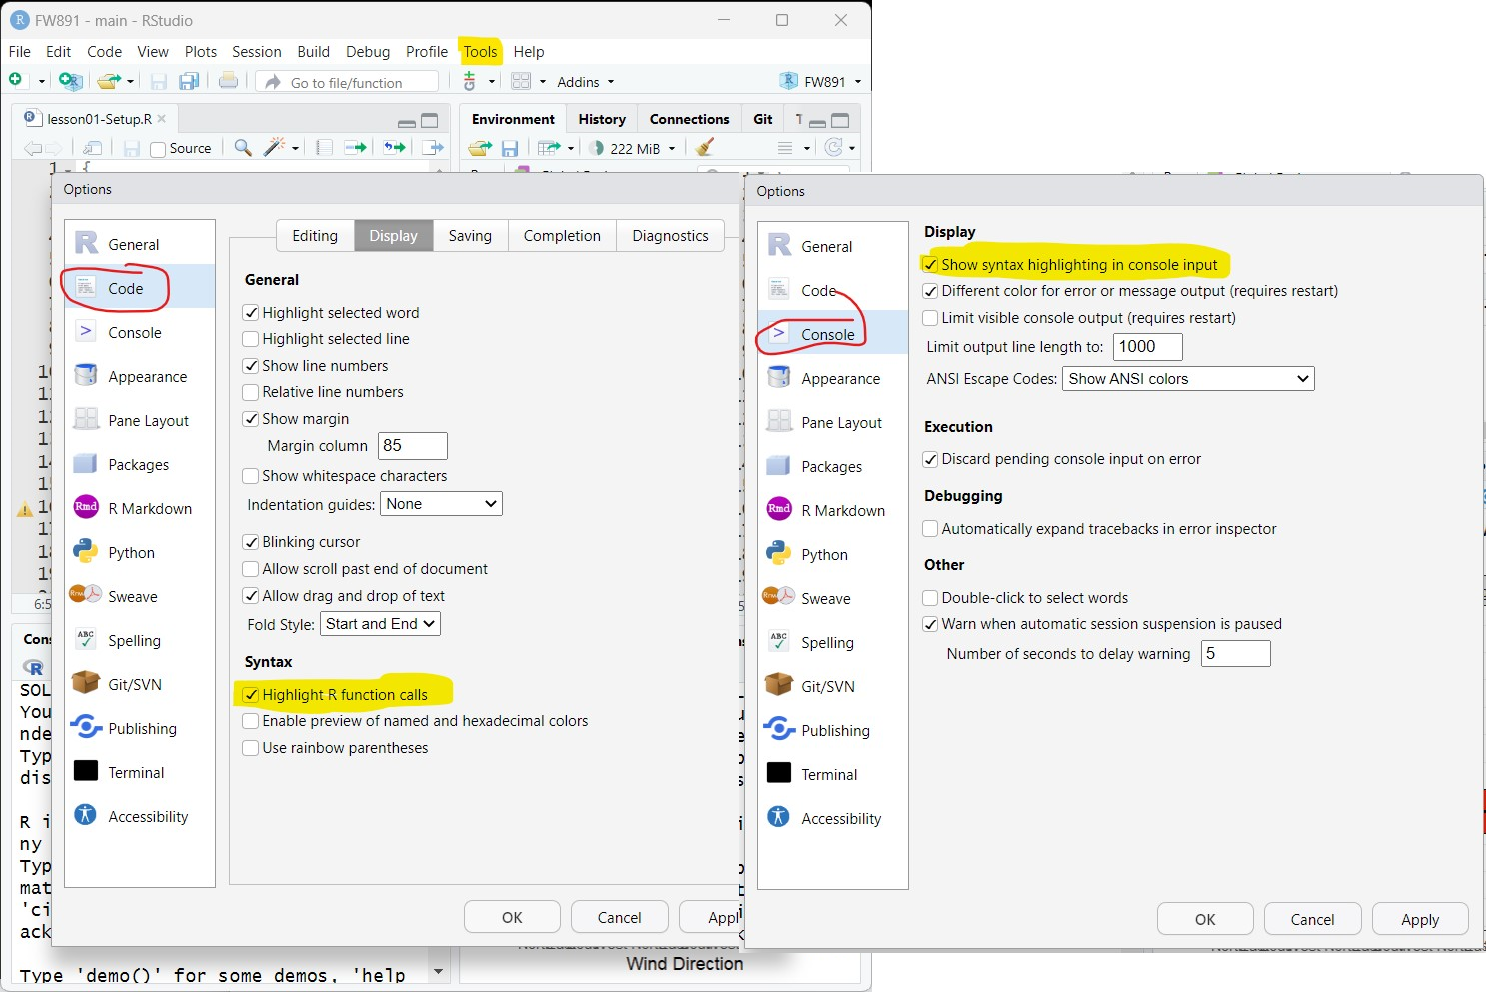Click the broom icon to clear environment

[x=705, y=148]
